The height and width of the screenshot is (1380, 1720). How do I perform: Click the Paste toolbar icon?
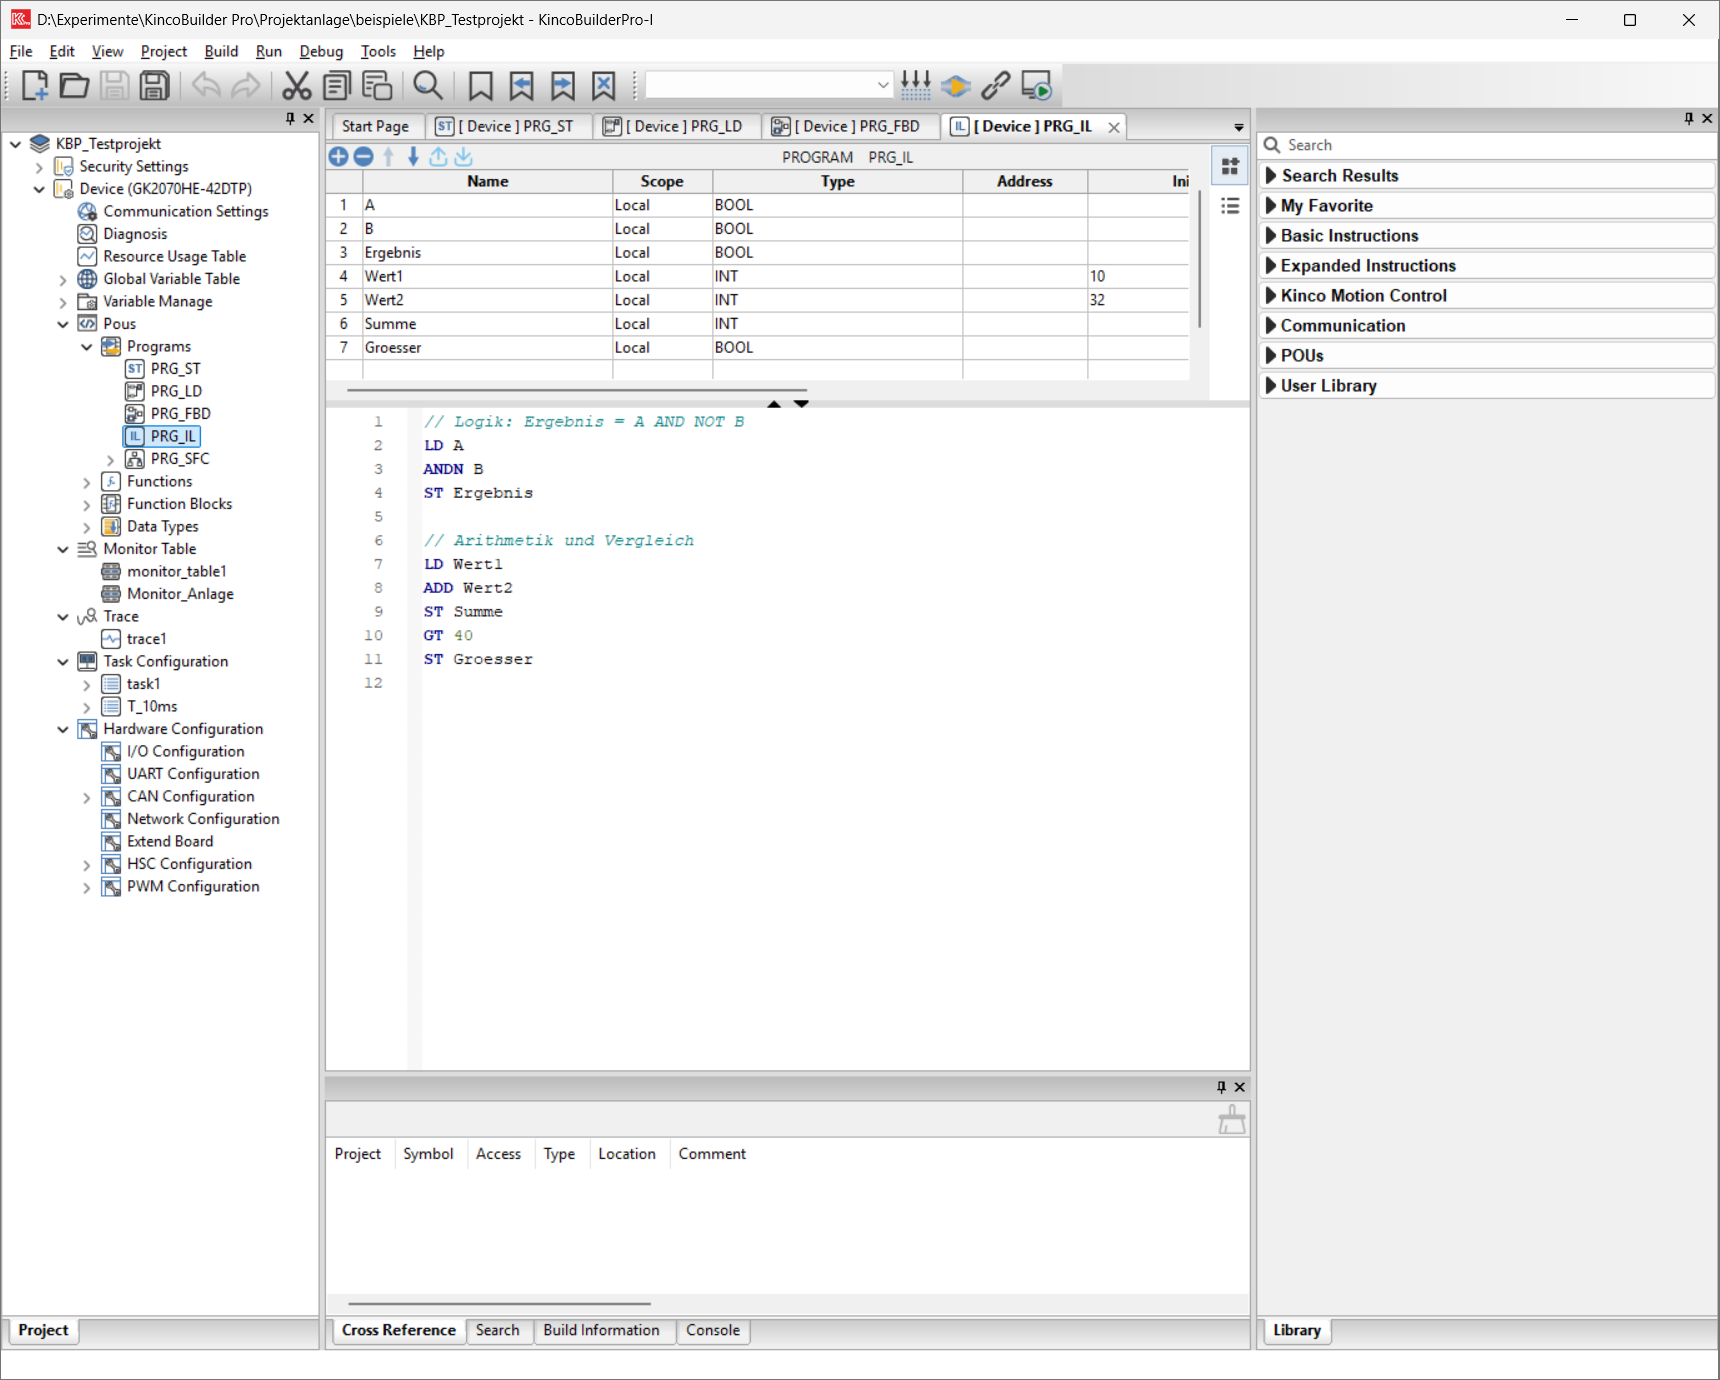[x=377, y=86]
